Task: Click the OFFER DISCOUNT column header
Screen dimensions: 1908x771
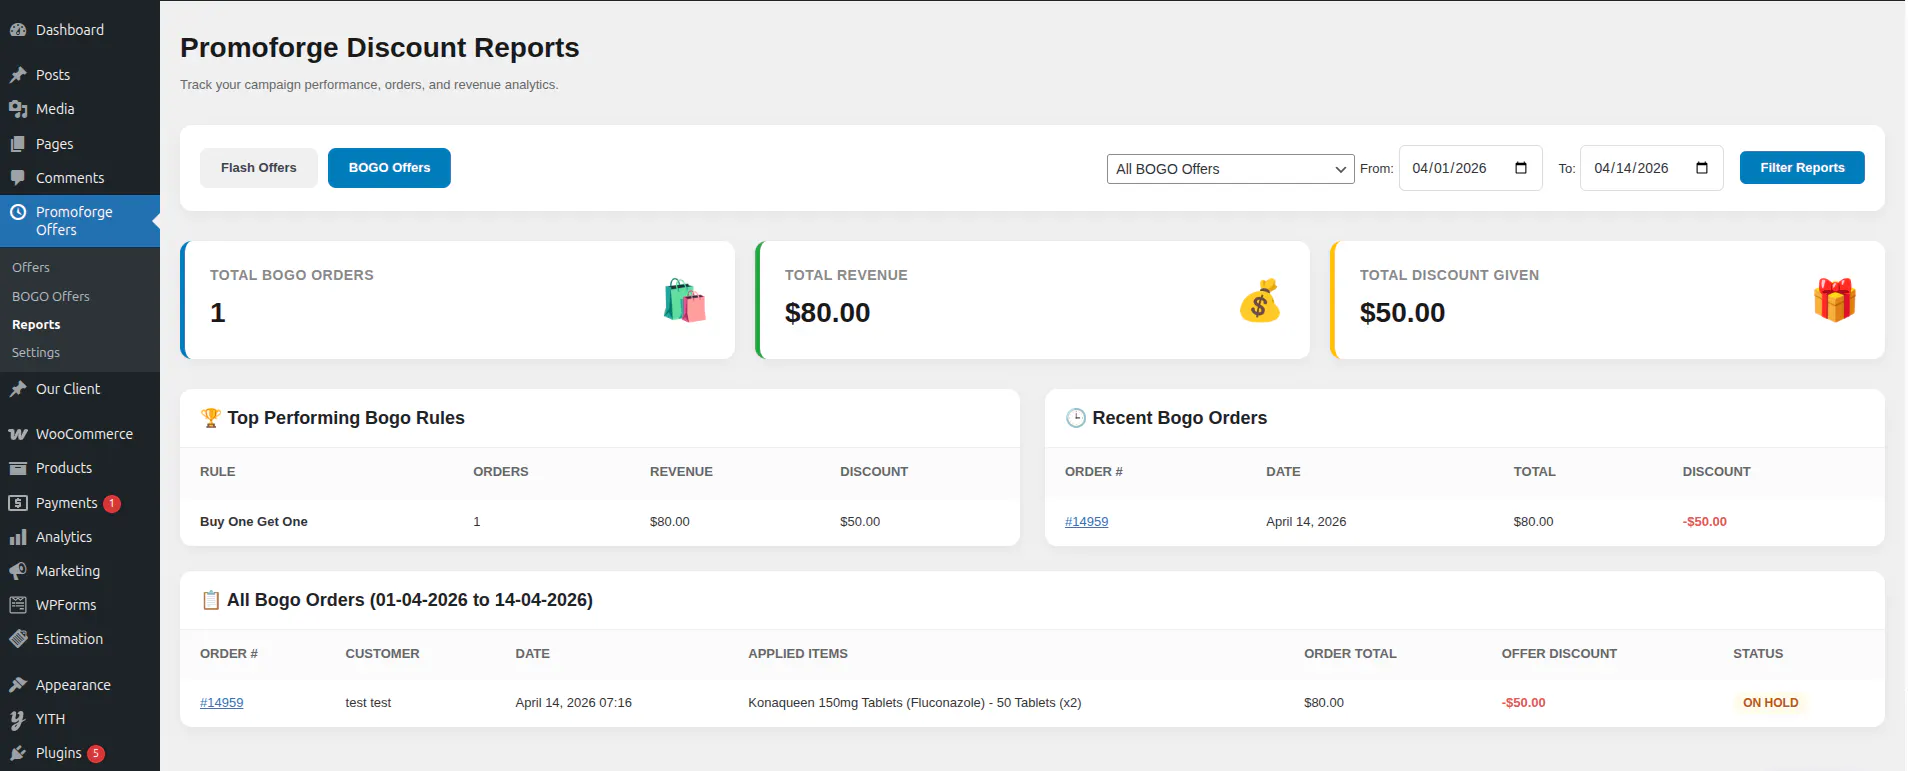Action: click(x=1559, y=654)
